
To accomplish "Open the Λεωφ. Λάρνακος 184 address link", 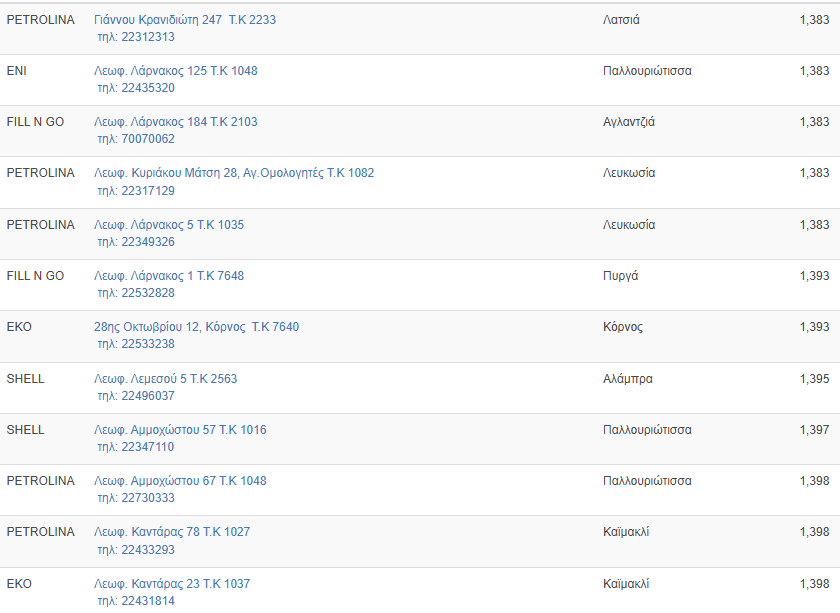I will 175,122.
